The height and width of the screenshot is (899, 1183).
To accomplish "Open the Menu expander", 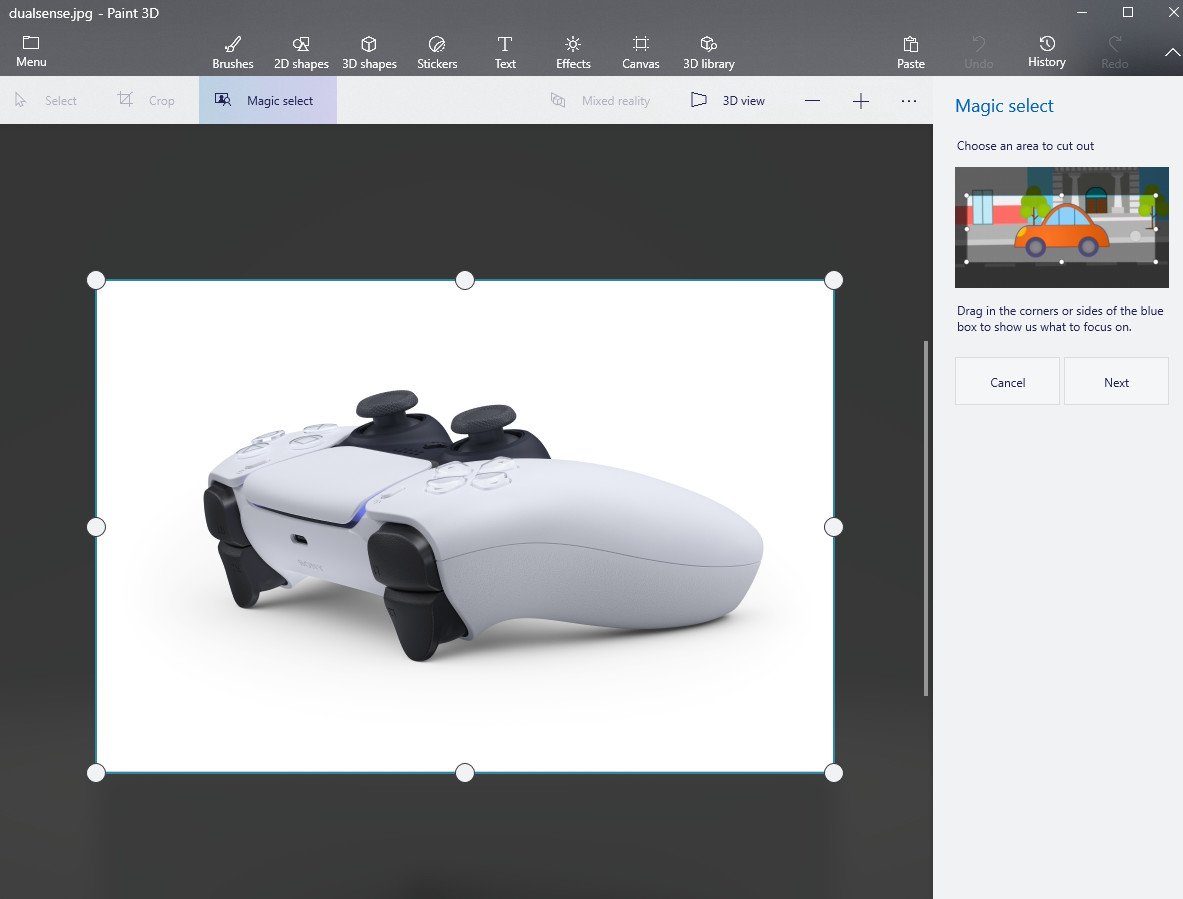I will (x=31, y=51).
